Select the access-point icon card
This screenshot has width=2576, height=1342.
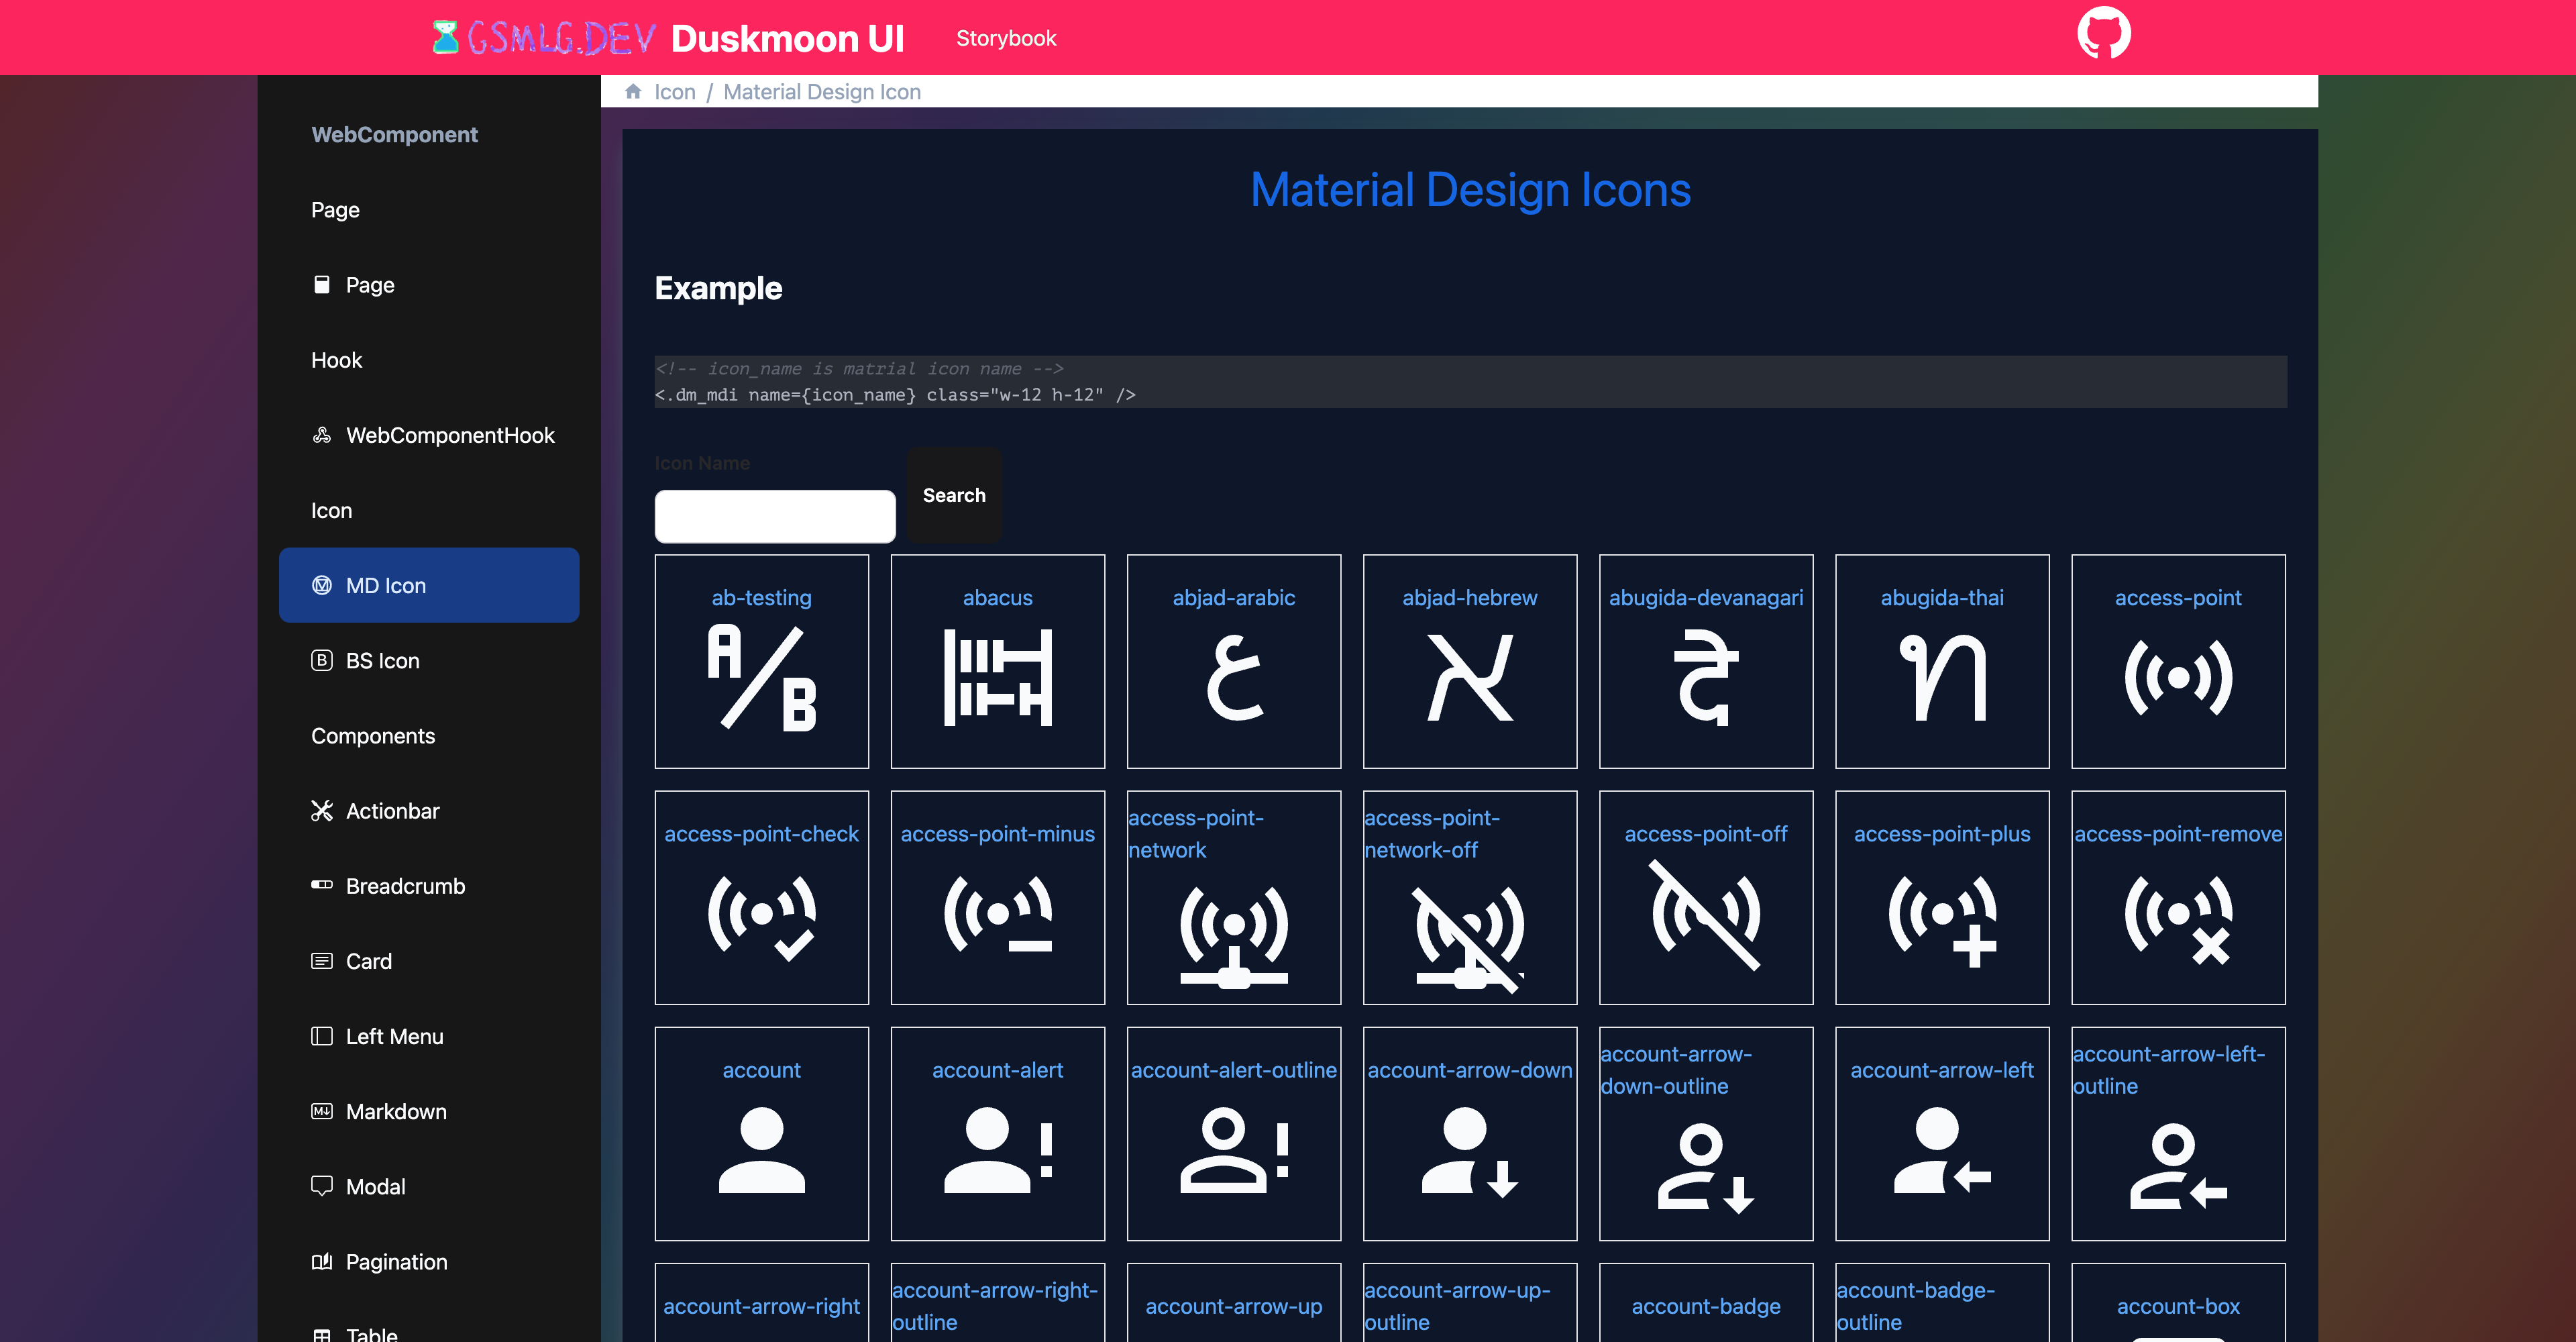(2177, 661)
